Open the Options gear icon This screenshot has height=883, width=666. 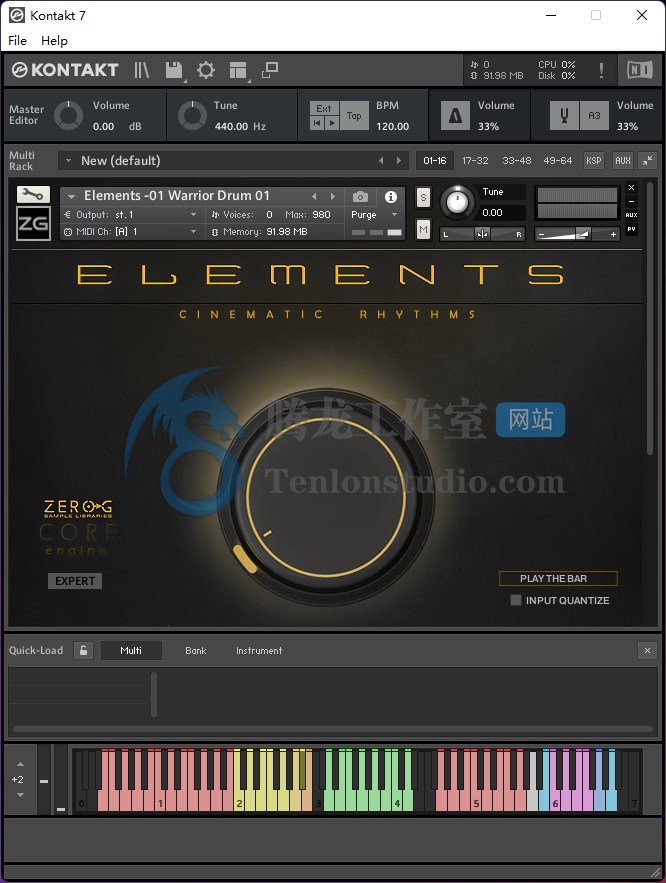tap(206, 70)
